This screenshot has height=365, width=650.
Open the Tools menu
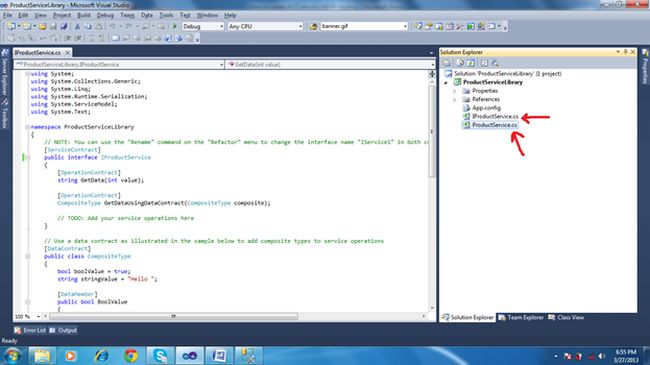tap(166, 15)
